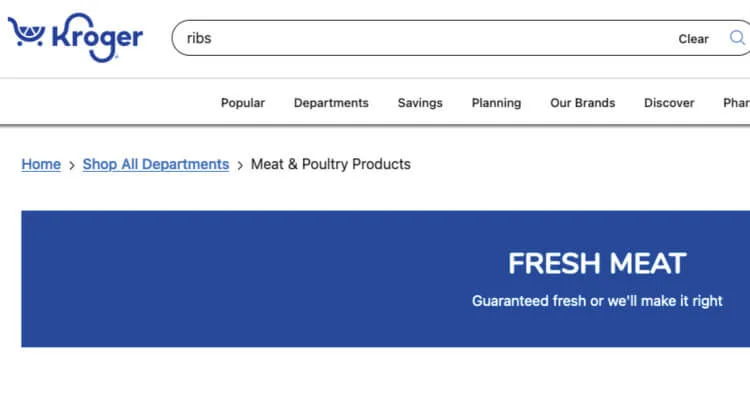Focus the search box containing "ribs"
The width and height of the screenshot is (750, 395).
point(421,38)
